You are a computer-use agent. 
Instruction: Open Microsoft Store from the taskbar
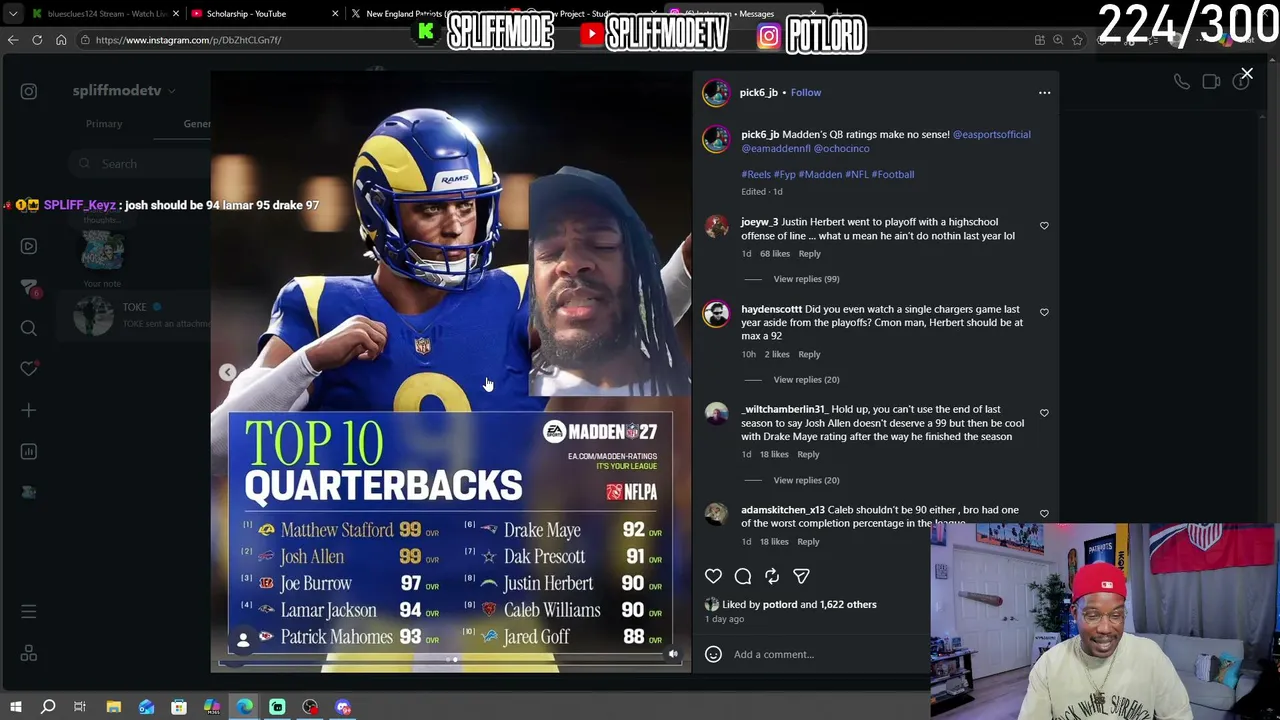click(x=179, y=708)
